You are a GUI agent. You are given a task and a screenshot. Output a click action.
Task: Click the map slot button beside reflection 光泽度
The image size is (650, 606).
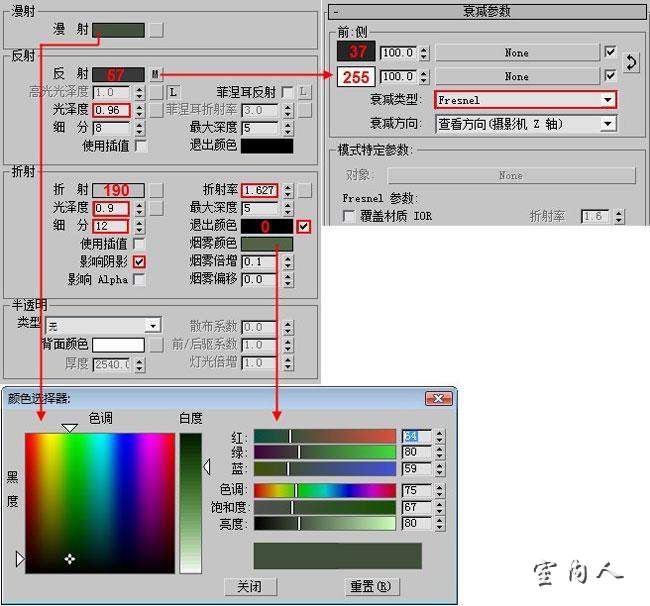pos(156,110)
